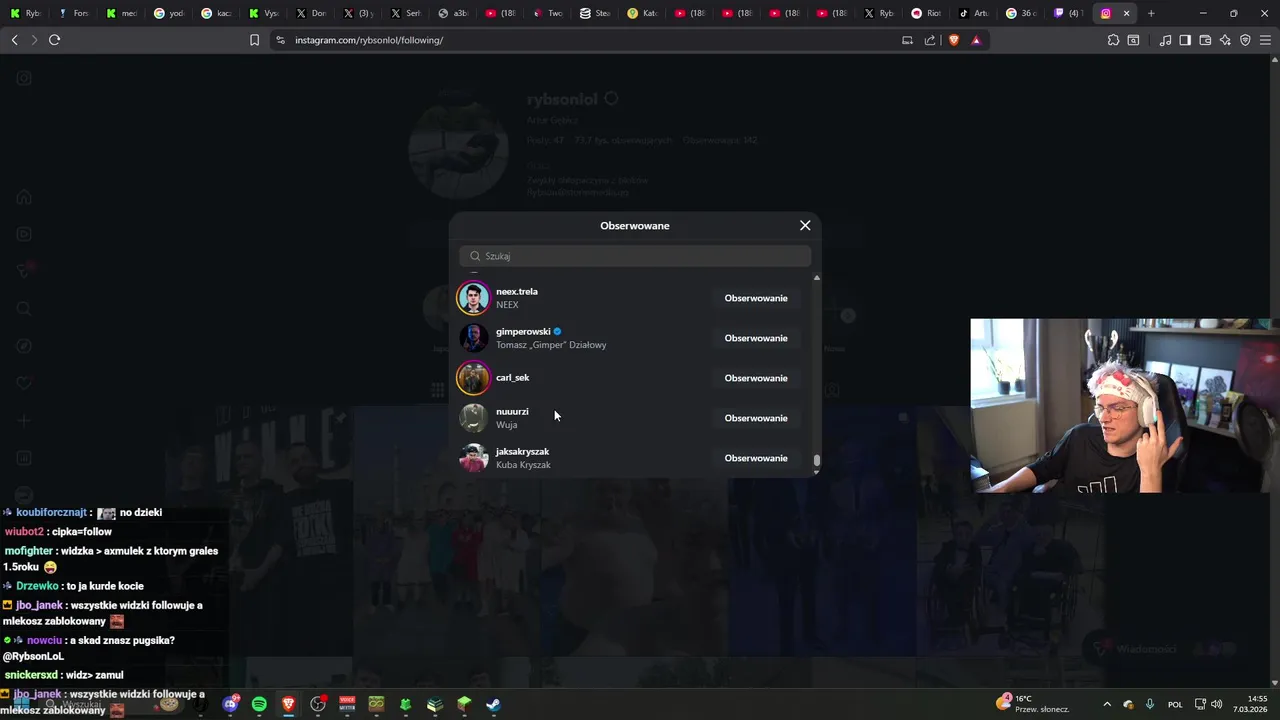Switch to the Serl tab

pos(405,13)
